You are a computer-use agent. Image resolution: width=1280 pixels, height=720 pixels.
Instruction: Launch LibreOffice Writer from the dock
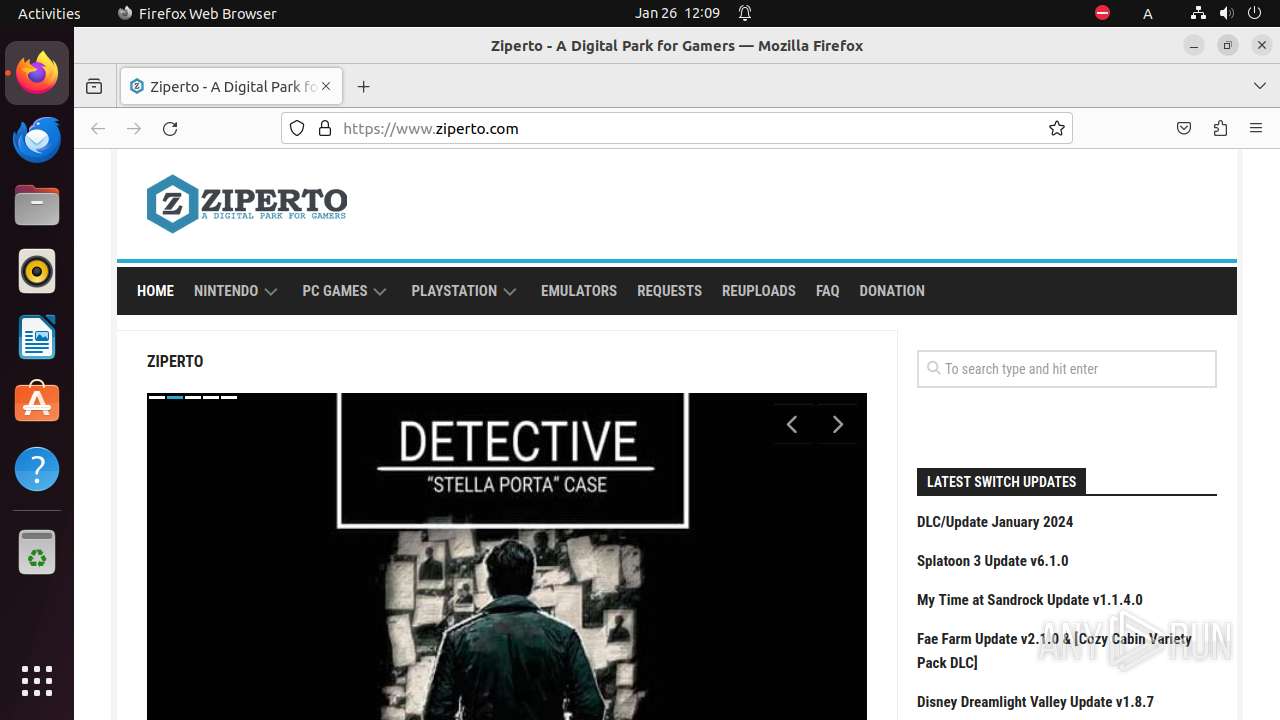tap(37, 337)
